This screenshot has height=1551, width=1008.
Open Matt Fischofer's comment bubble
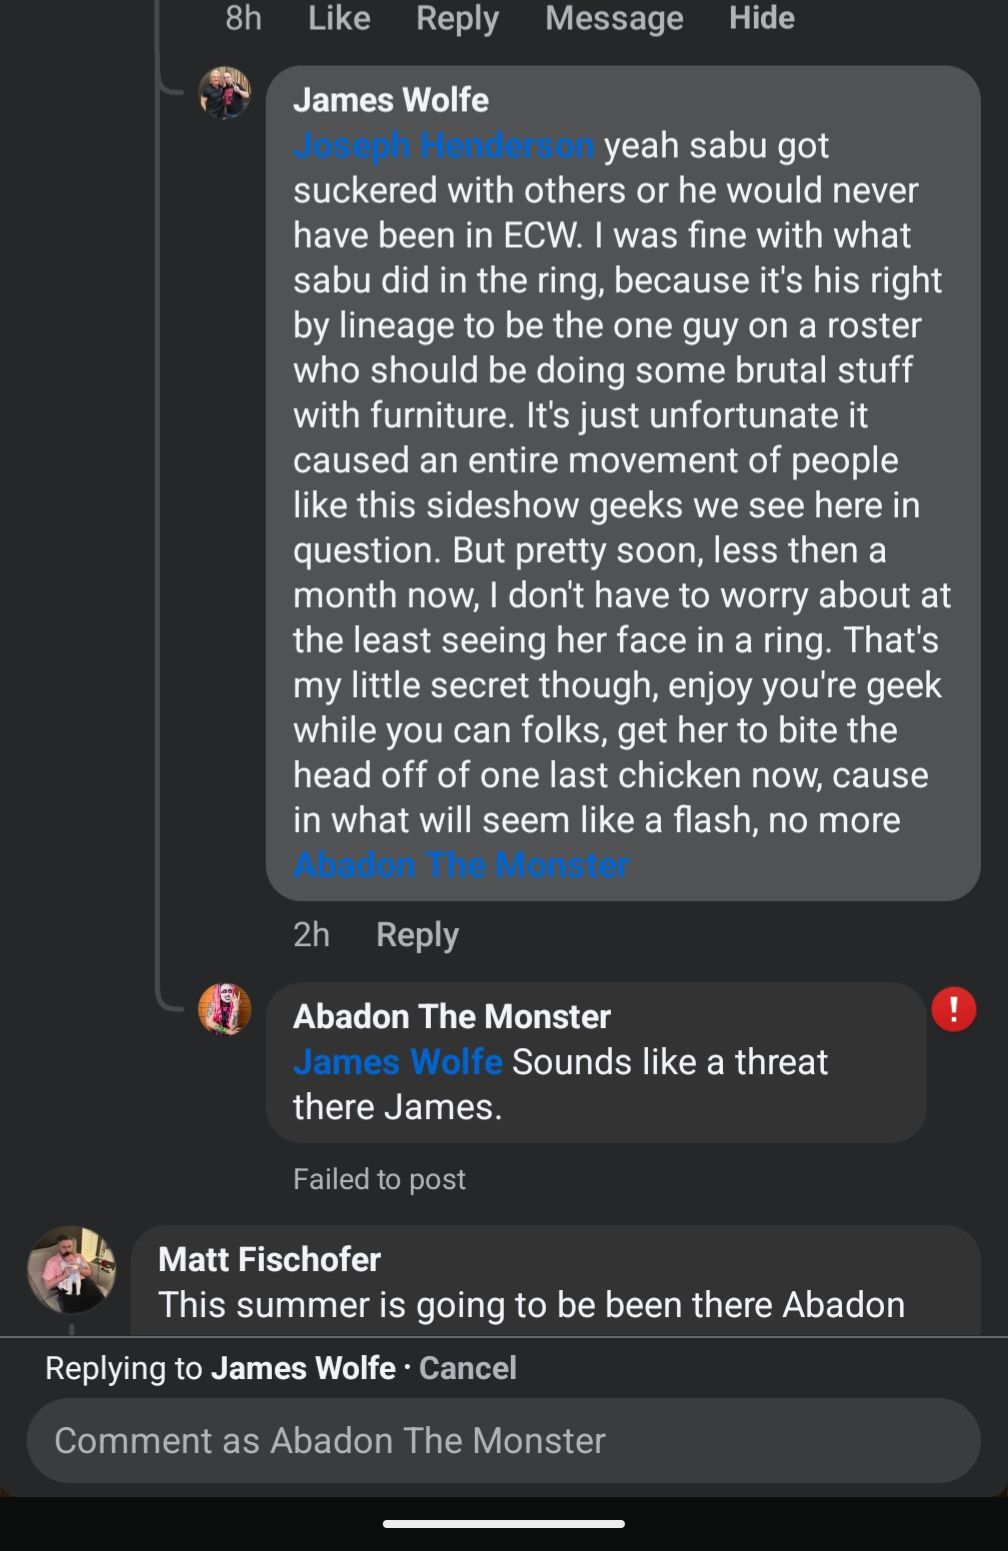point(555,1281)
